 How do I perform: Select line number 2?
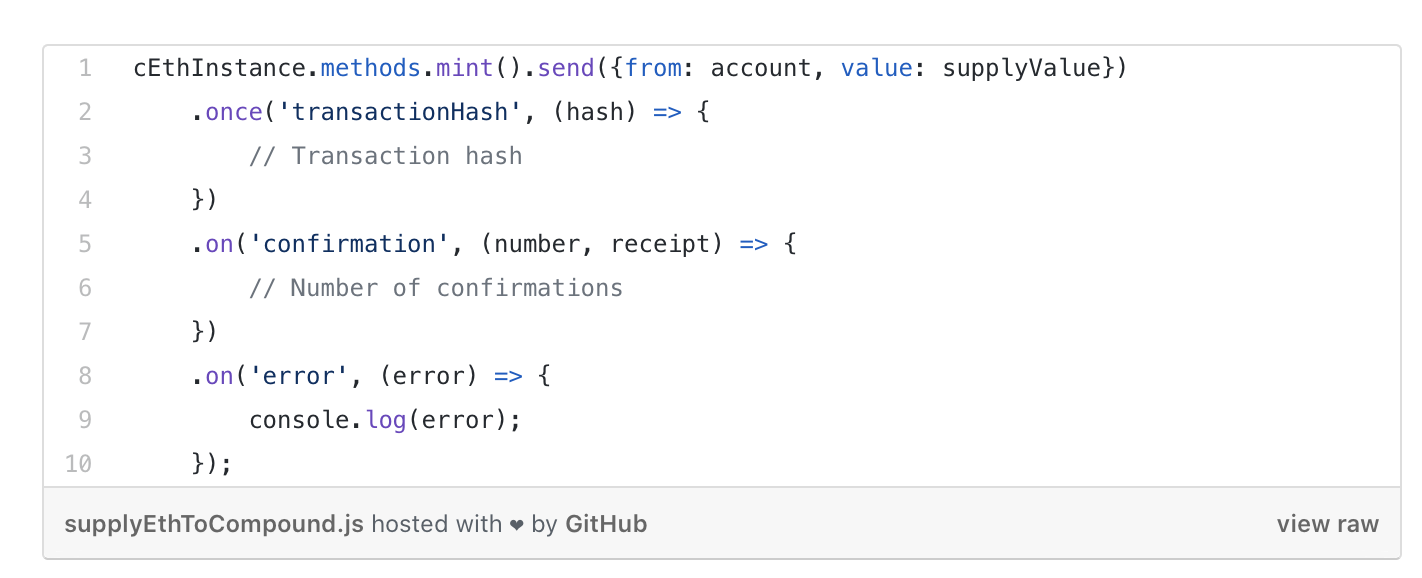(85, 112)
